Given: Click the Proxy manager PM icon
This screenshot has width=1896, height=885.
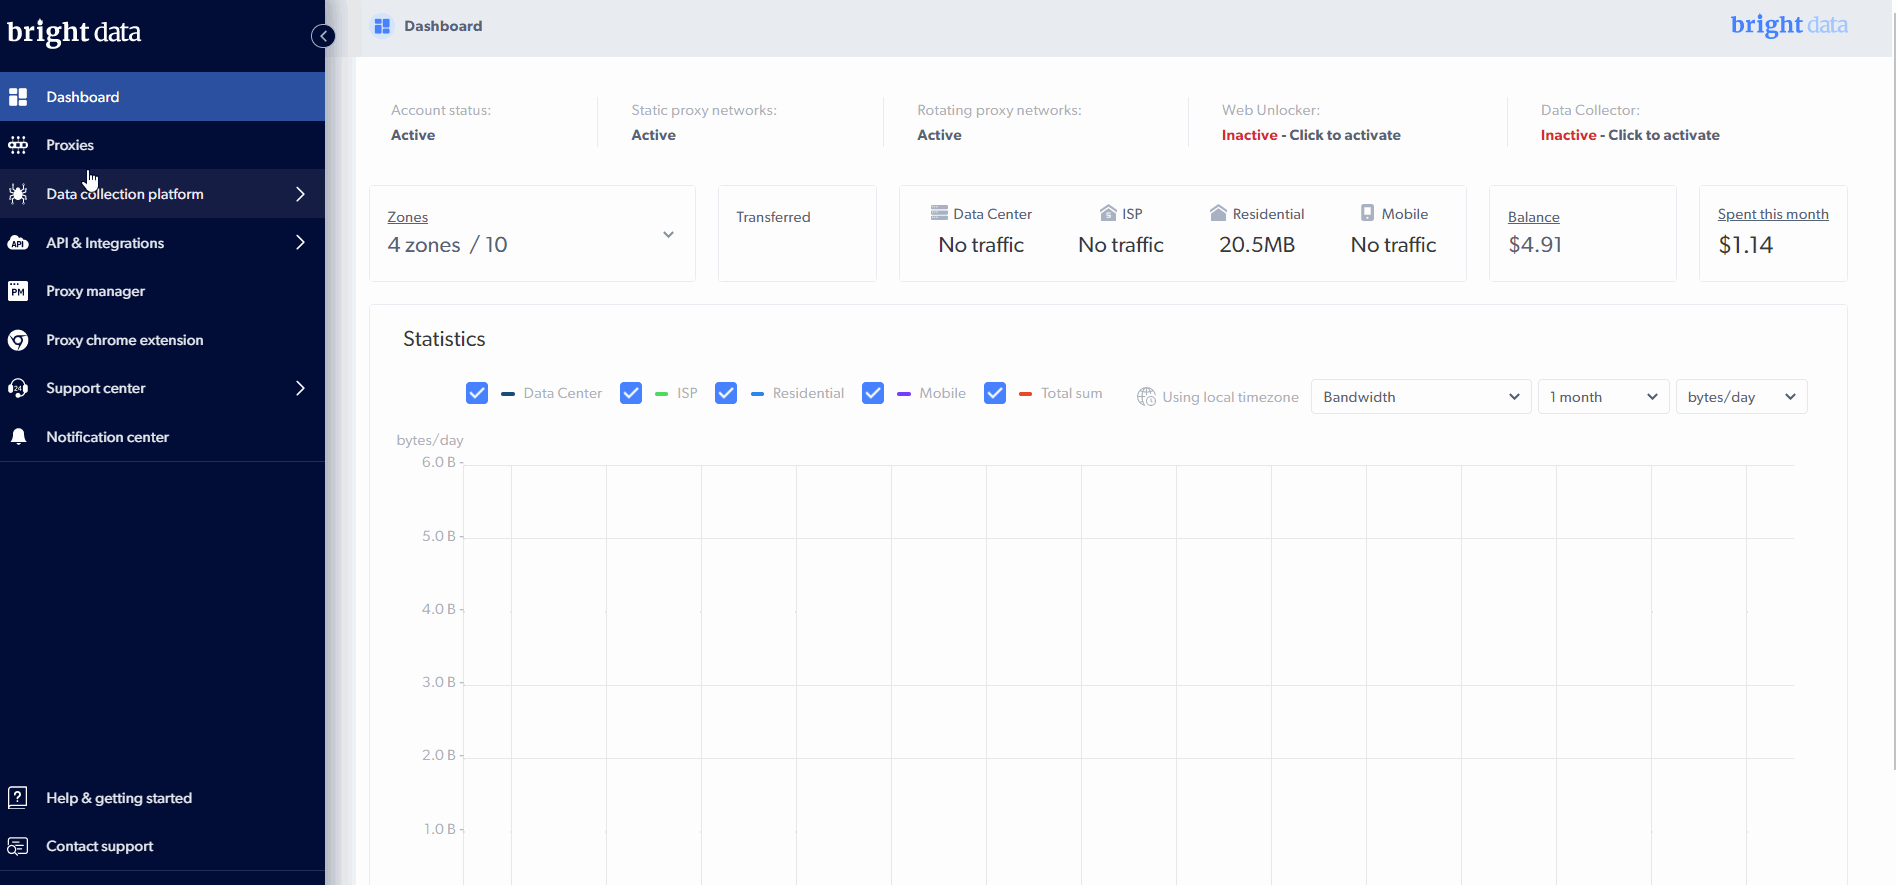Looking at the screenshot, I should [18, 291].
